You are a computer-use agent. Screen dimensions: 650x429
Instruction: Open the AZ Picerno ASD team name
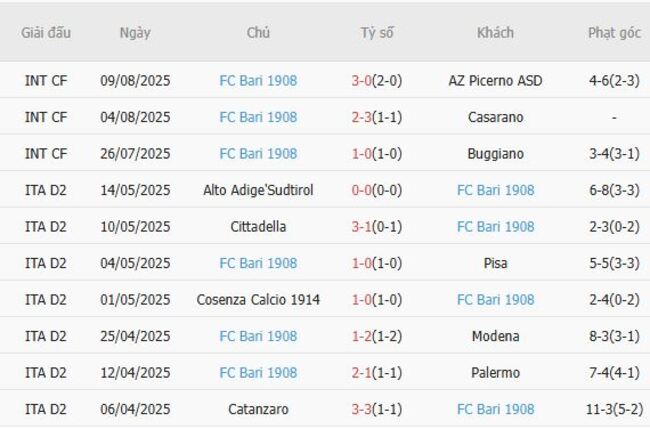(495, 81)
